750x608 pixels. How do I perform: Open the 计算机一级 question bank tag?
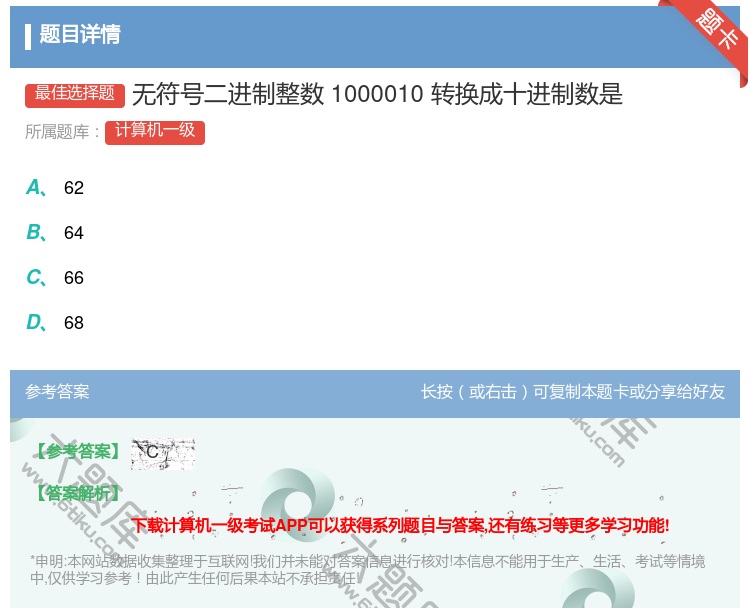click(x=155, y=132)
